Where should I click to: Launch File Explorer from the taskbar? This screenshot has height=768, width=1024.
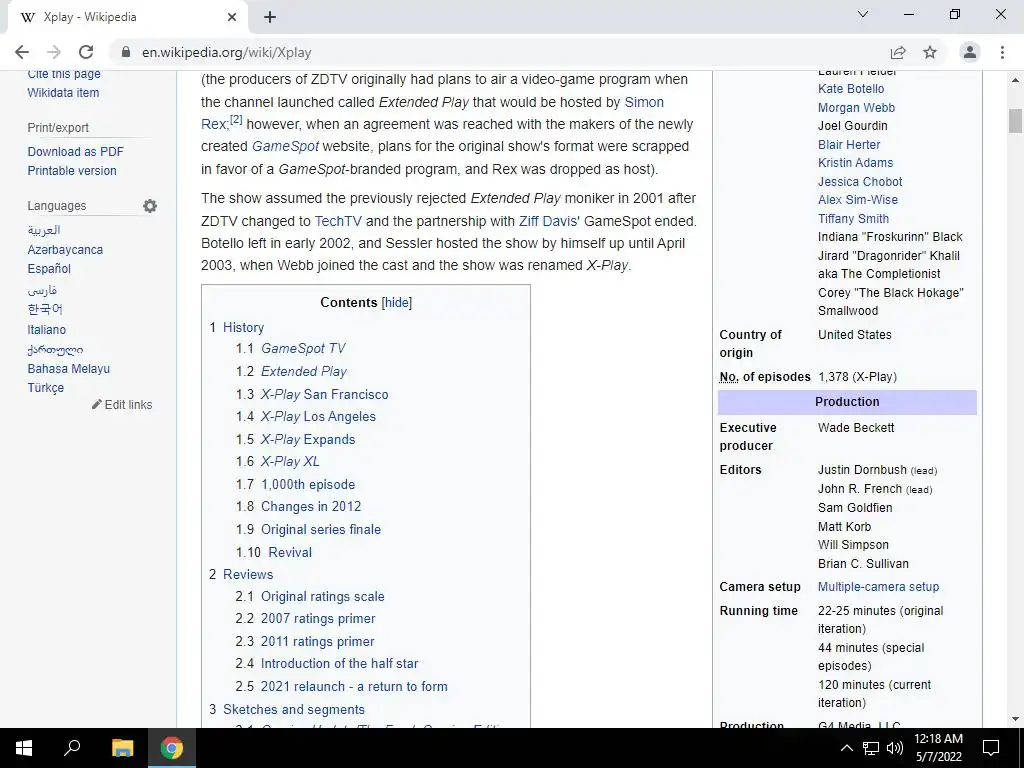coord(122,748)
